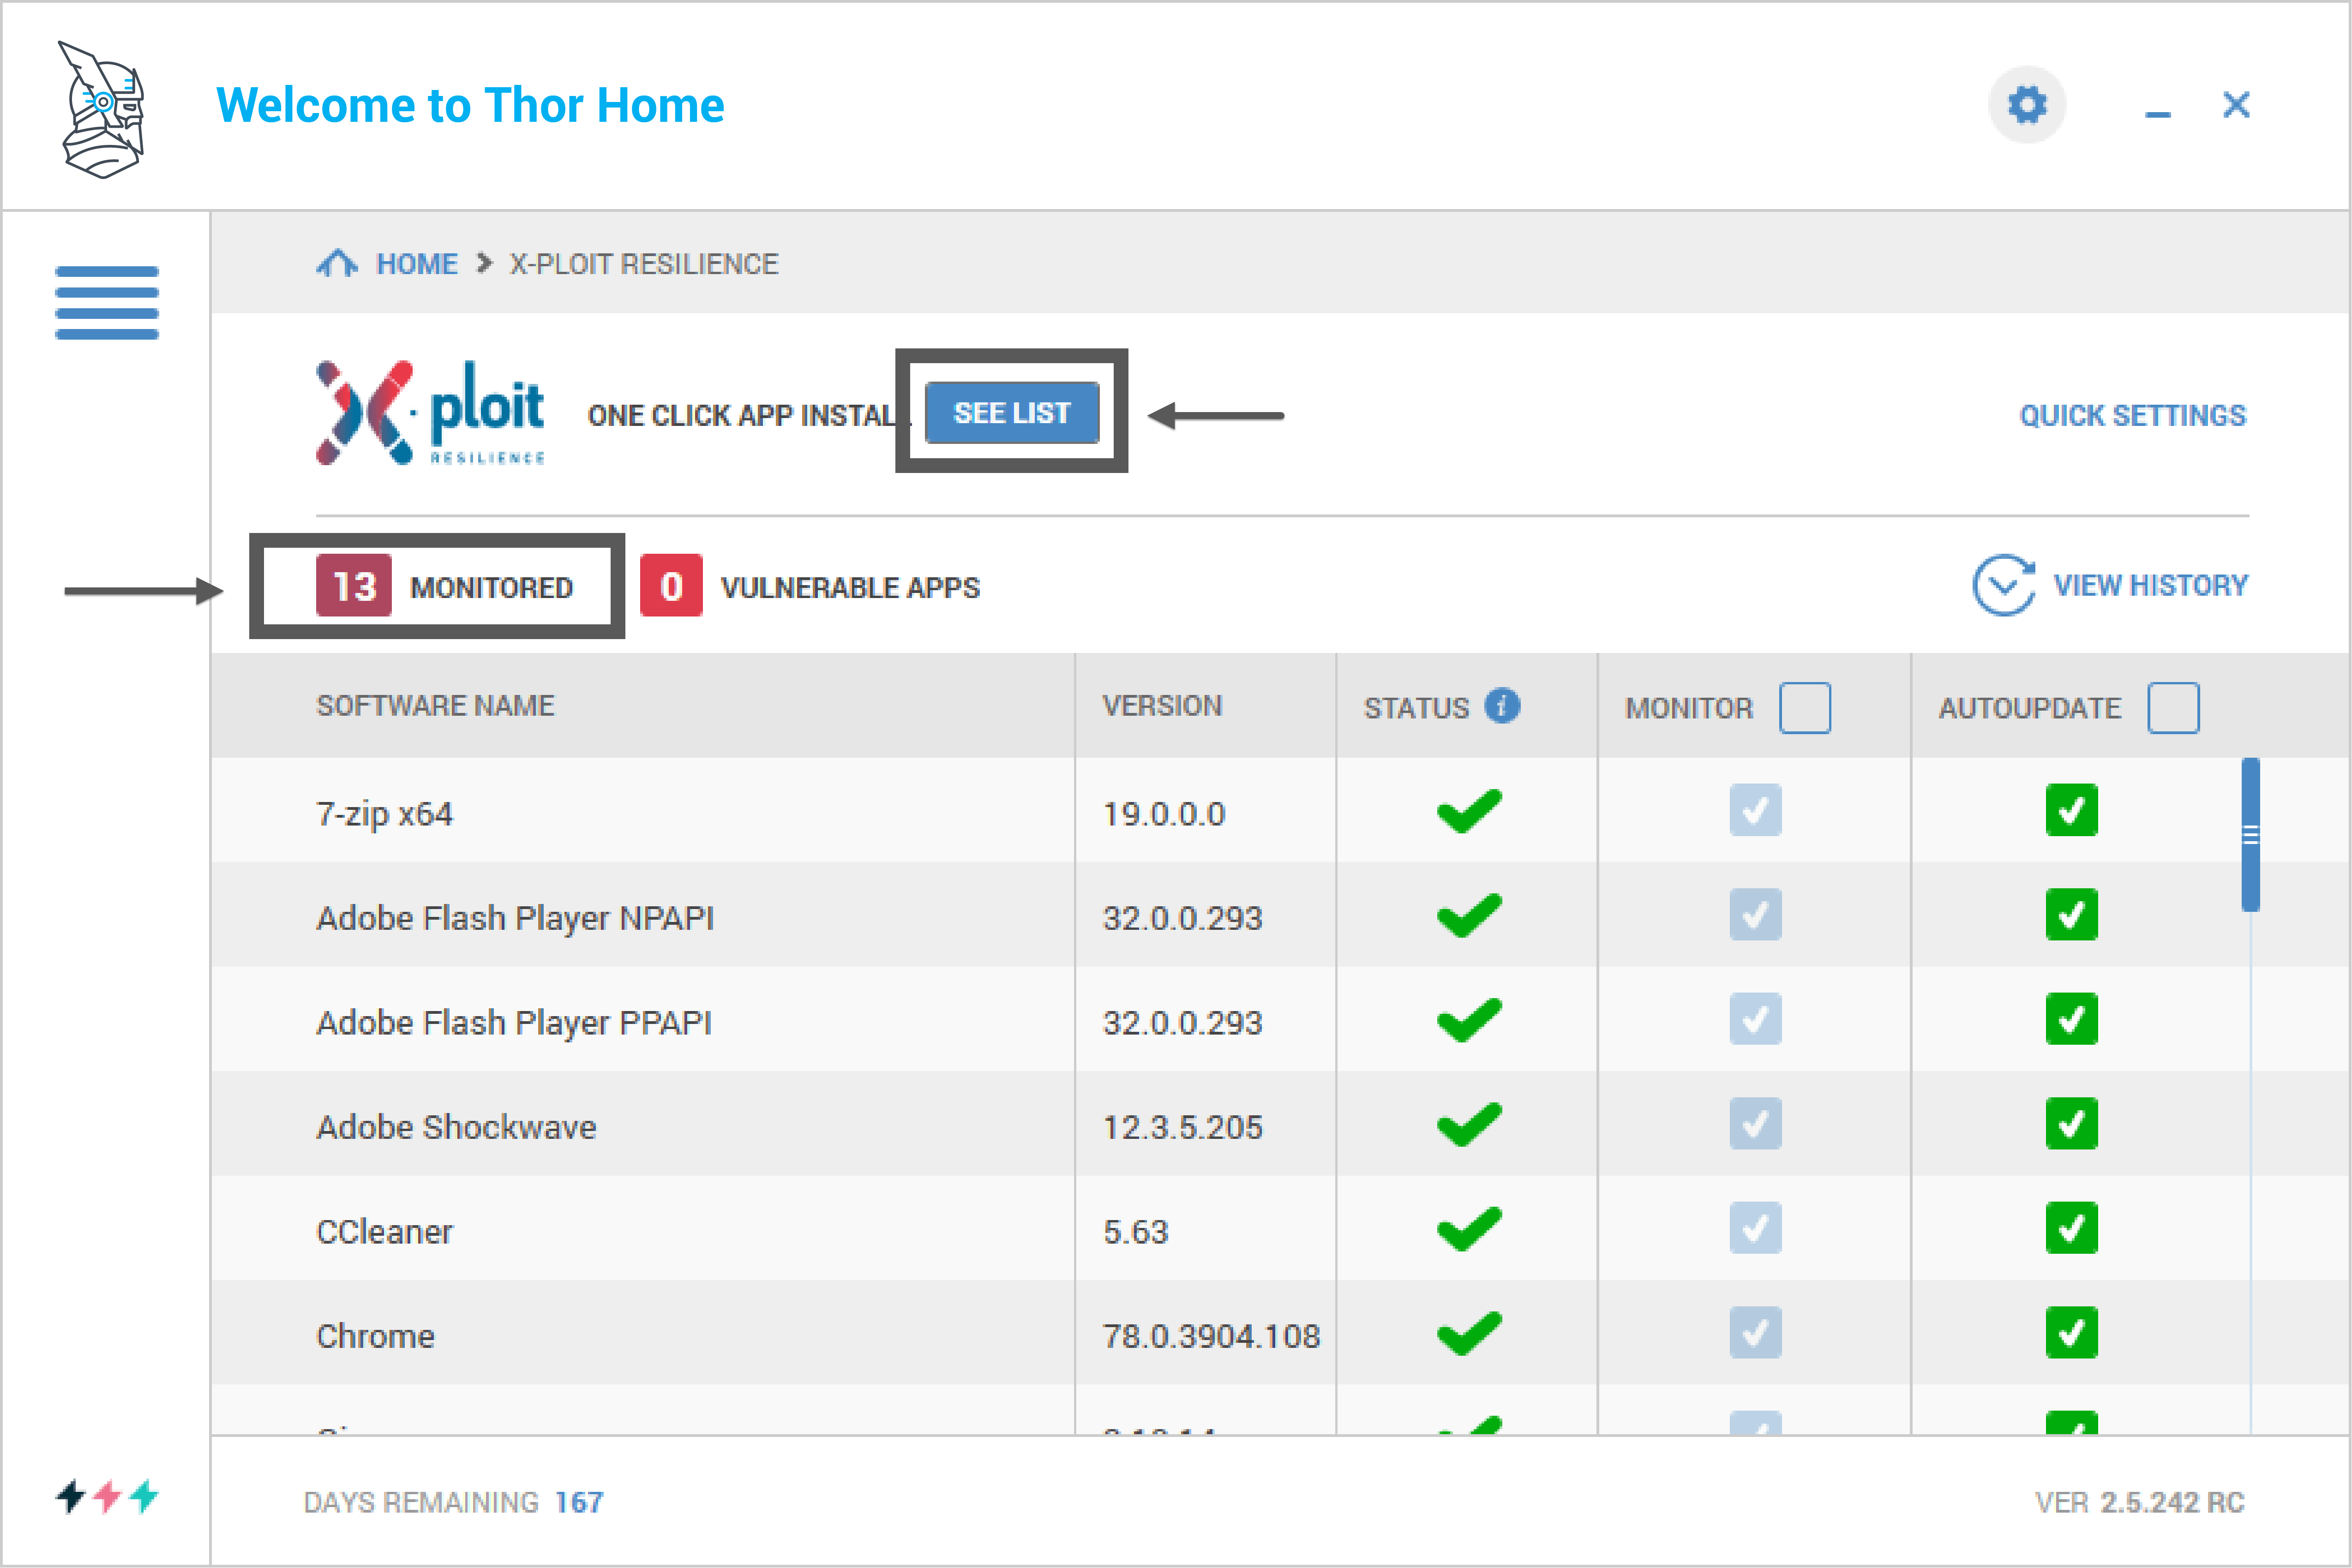The image size is (2352, 1568).
Task: Click the Status info icon
Action: pyautogui.click(x=1502, y=706)
